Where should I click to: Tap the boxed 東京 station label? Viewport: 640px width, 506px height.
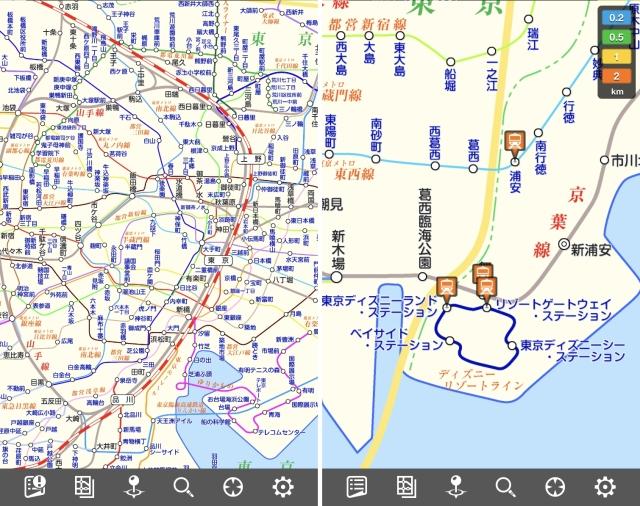[218, 260]
